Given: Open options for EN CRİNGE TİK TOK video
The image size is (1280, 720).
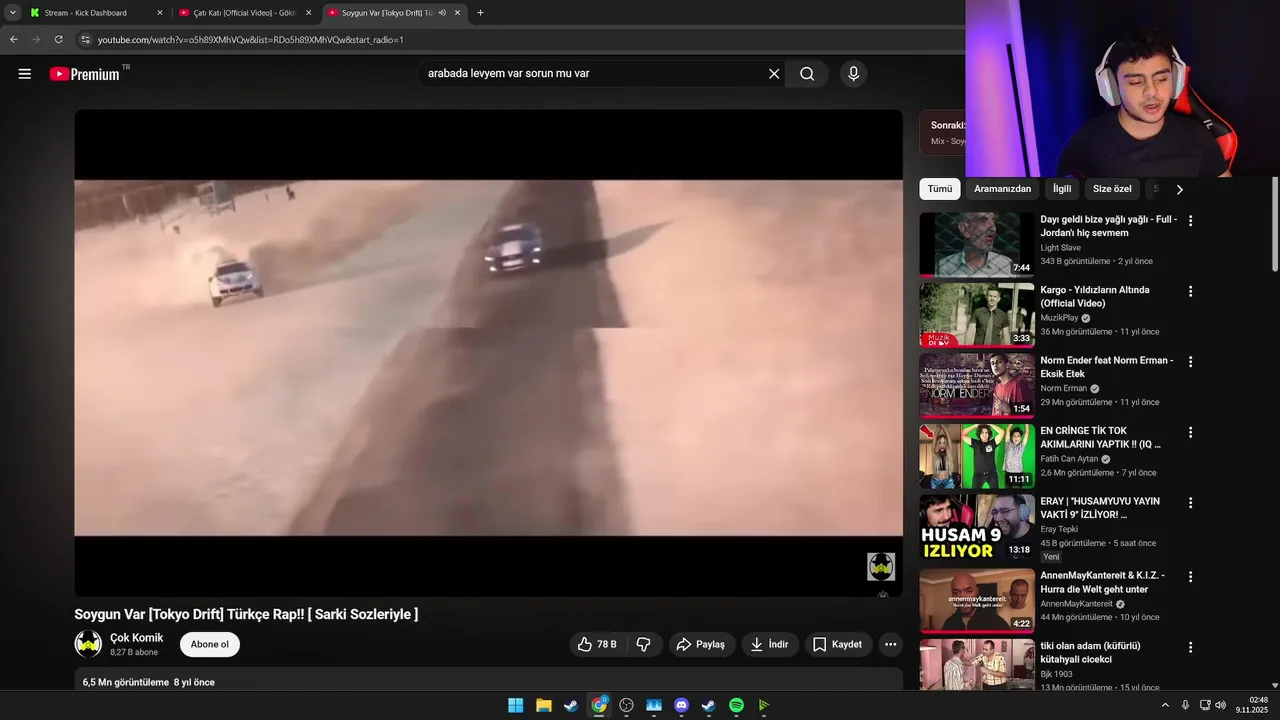Looking at the screenshot, I should [x=1190, y=433].
